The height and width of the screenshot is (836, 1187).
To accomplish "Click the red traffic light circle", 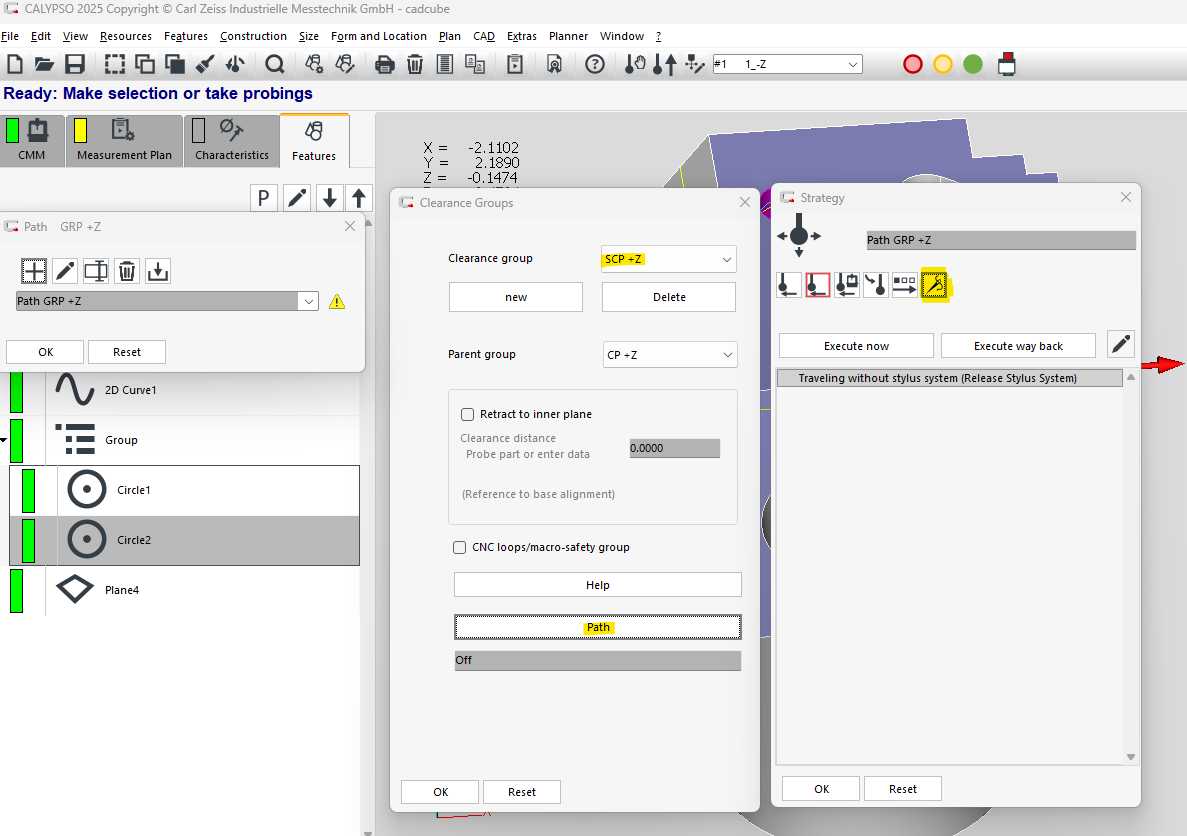I will pyautogui.click(x=912, y=65).
